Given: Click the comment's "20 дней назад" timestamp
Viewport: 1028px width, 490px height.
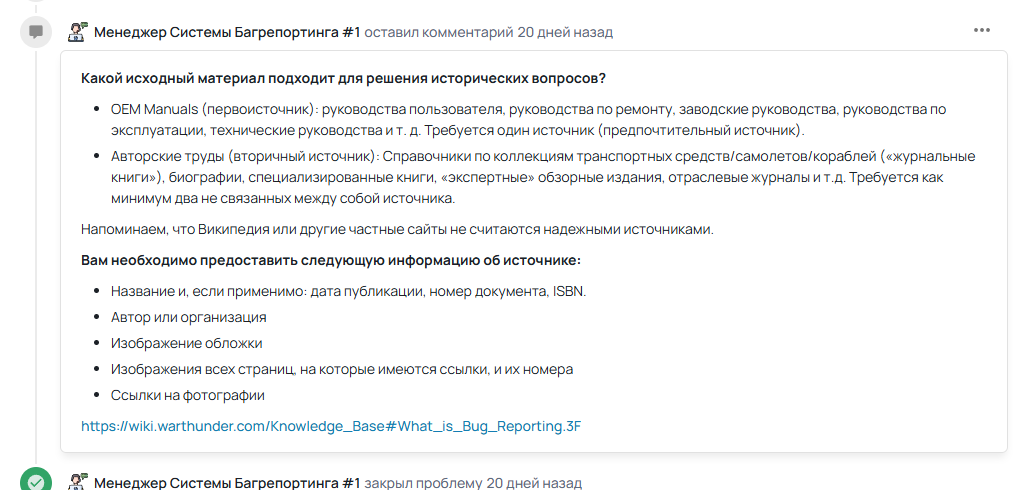Looking at the screenshot, I should 565,32.
